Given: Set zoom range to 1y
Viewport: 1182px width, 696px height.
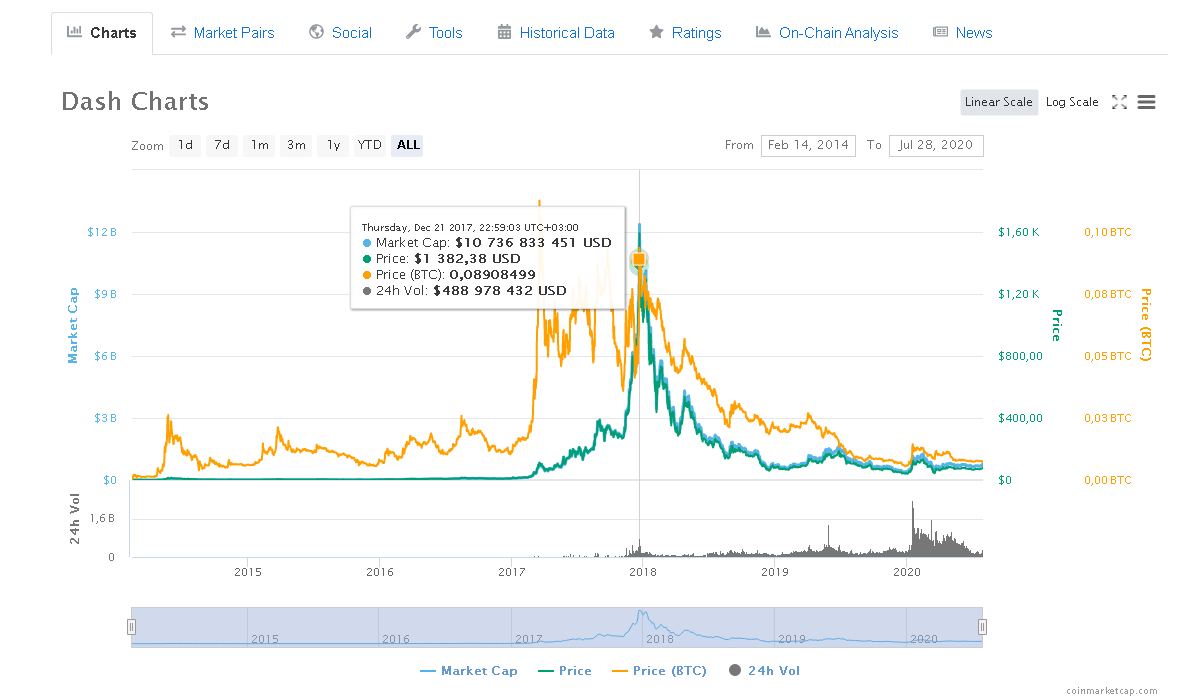Looking at the screenshot, I should [x=333, y=145].
